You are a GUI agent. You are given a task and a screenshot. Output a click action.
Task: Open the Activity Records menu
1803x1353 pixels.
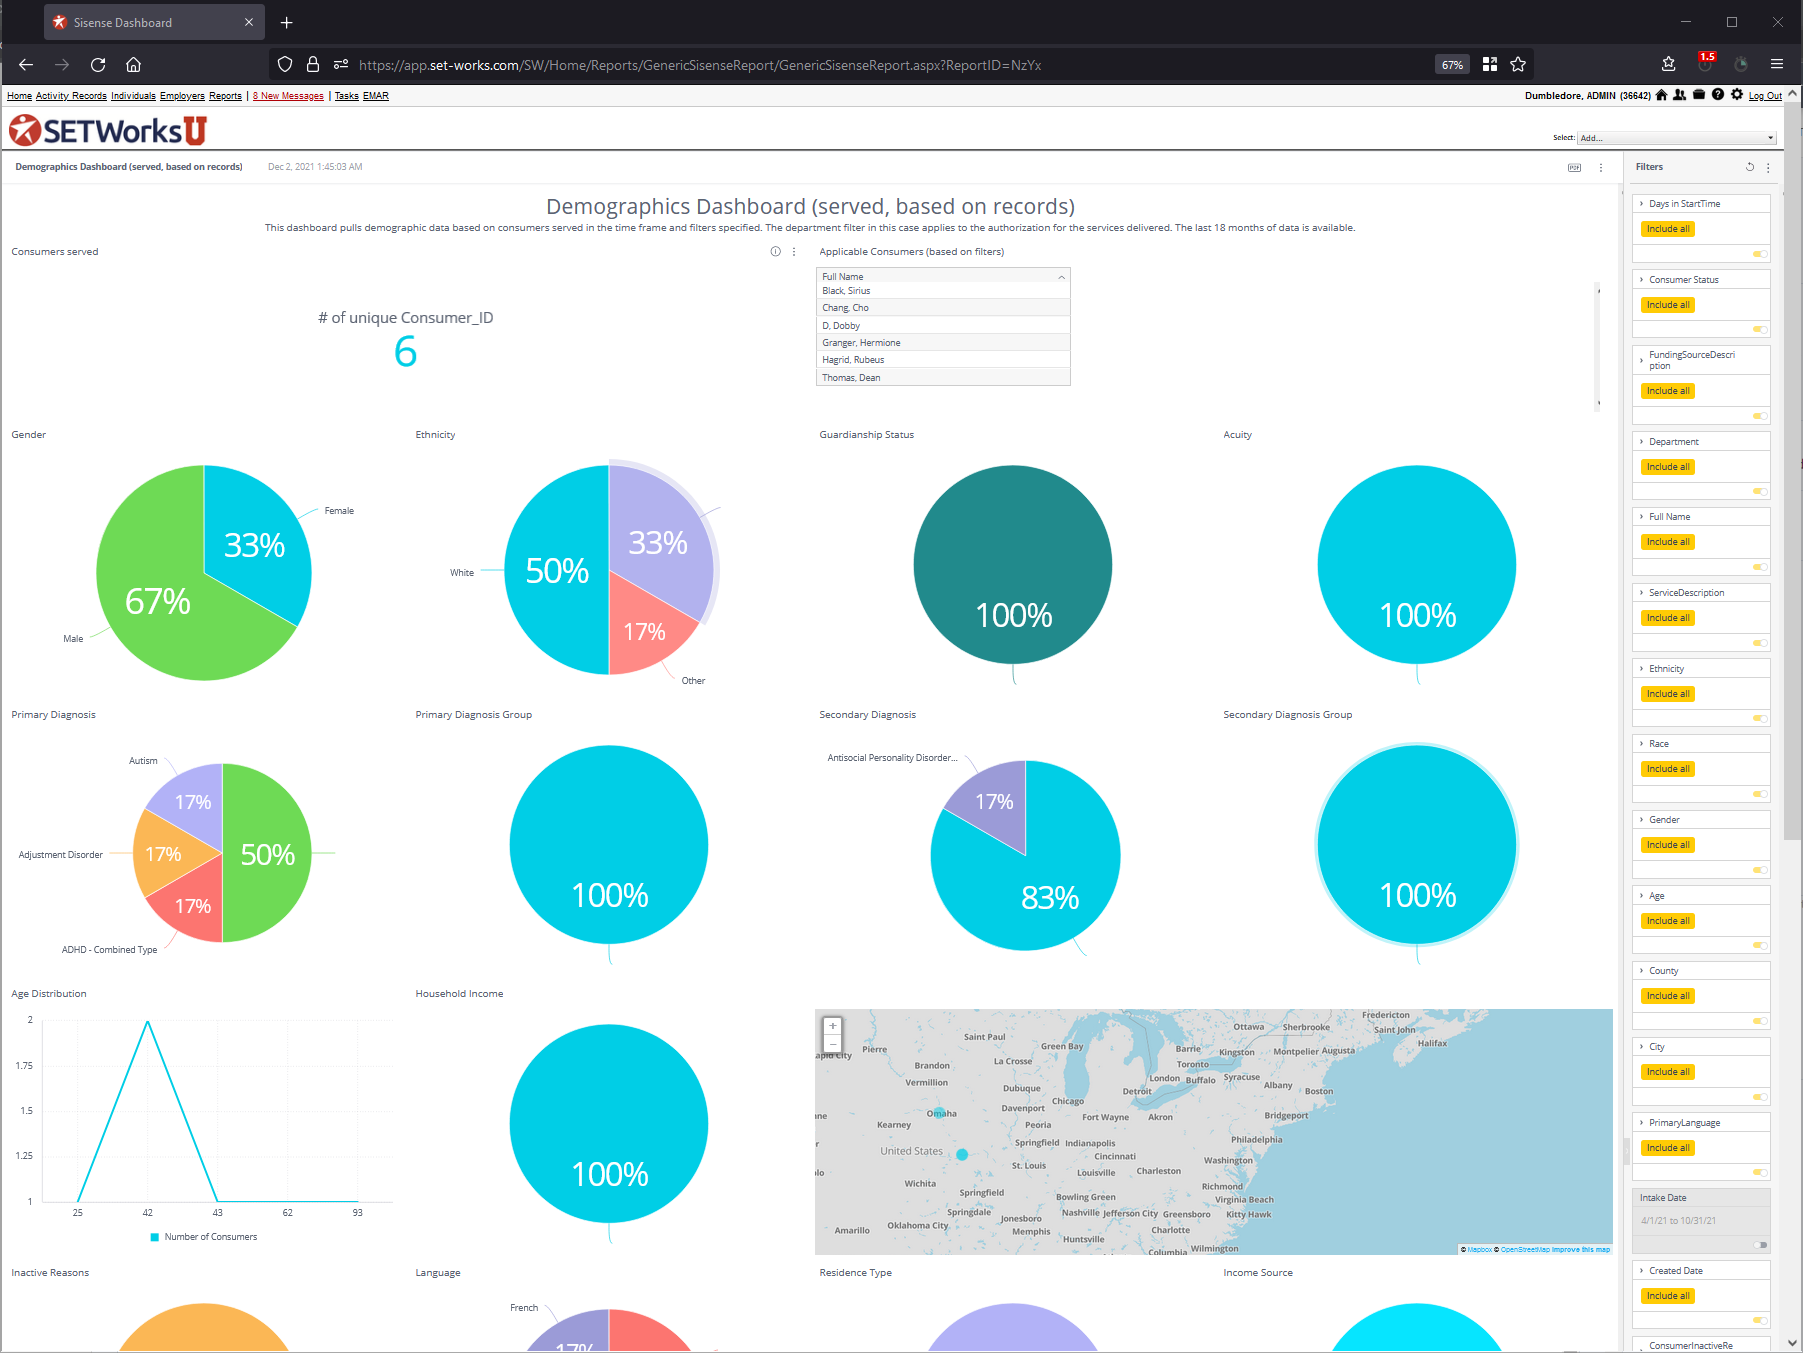71,96
